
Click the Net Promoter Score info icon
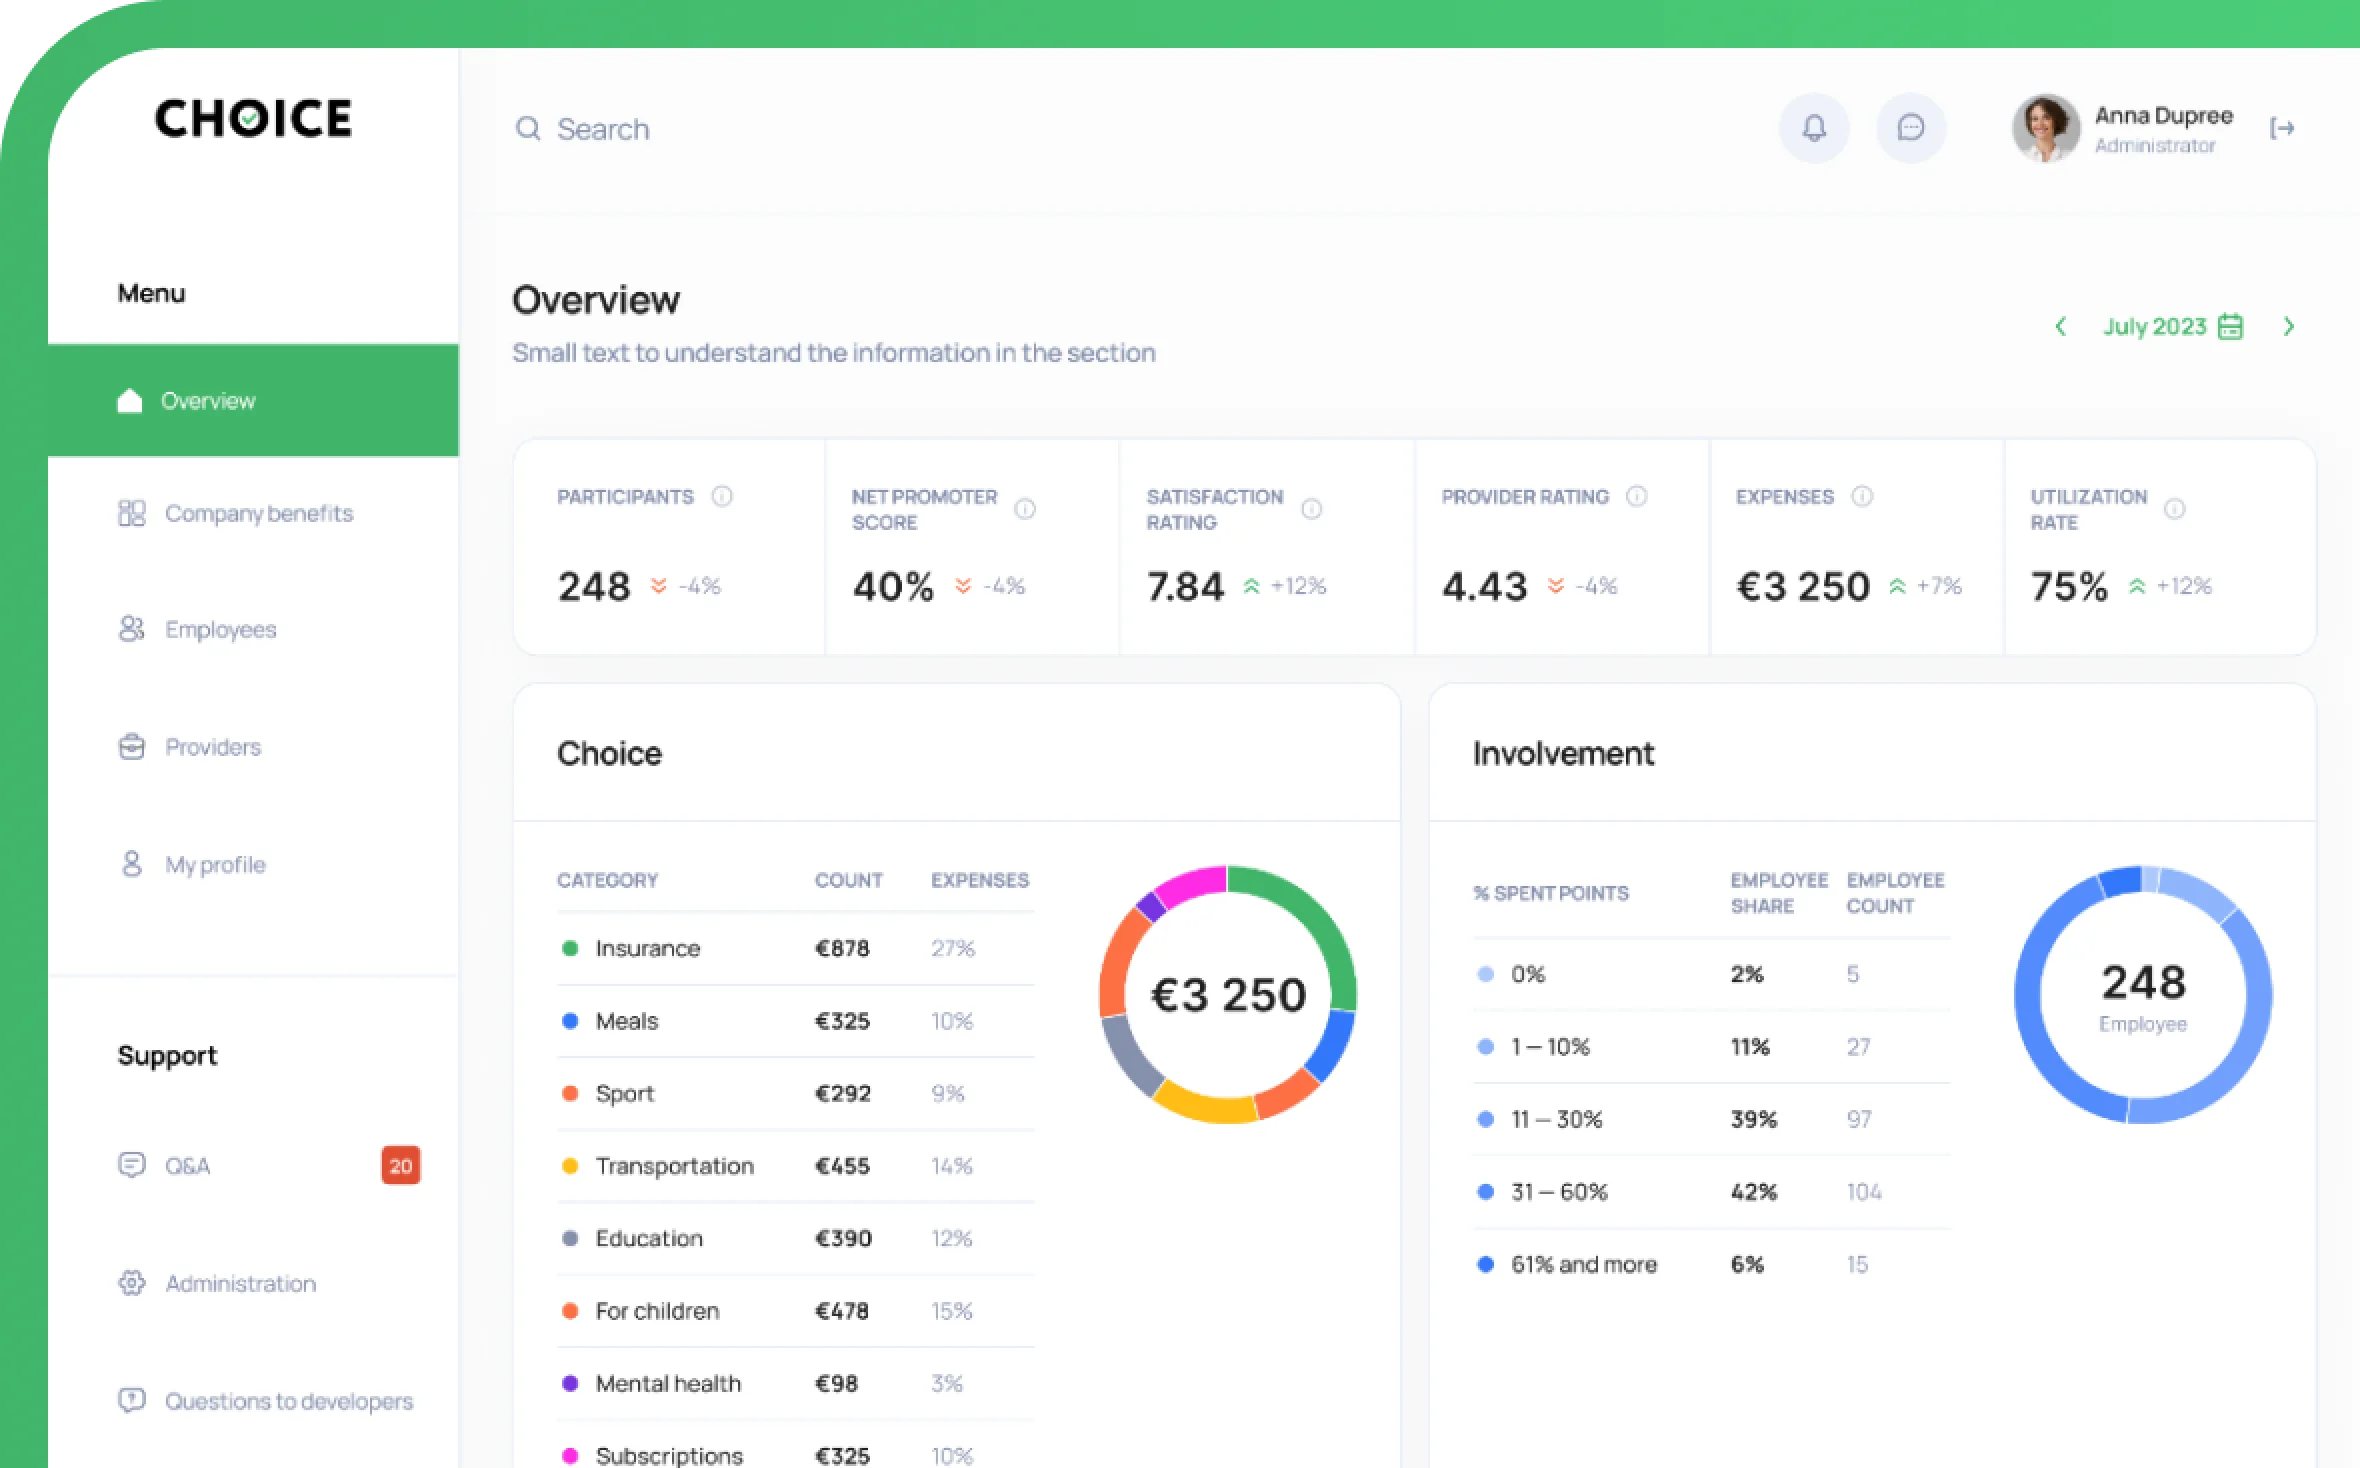(1024, 509)
